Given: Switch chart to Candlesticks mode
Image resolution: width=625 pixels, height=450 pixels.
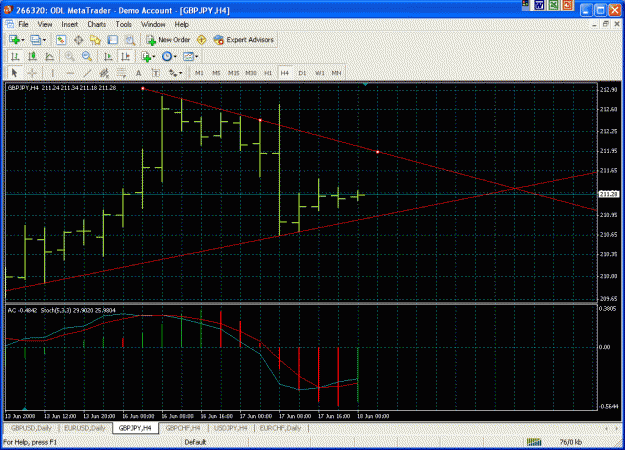Looking at the screenshot, I should (32, 57).
